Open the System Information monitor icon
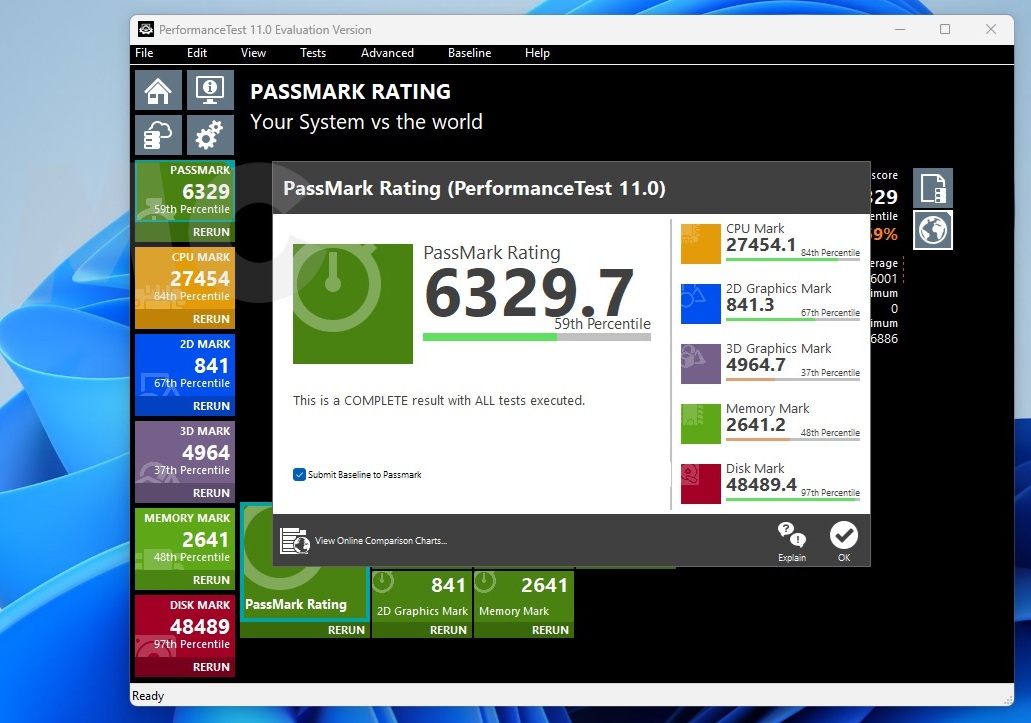 click(x=210, y=91)
